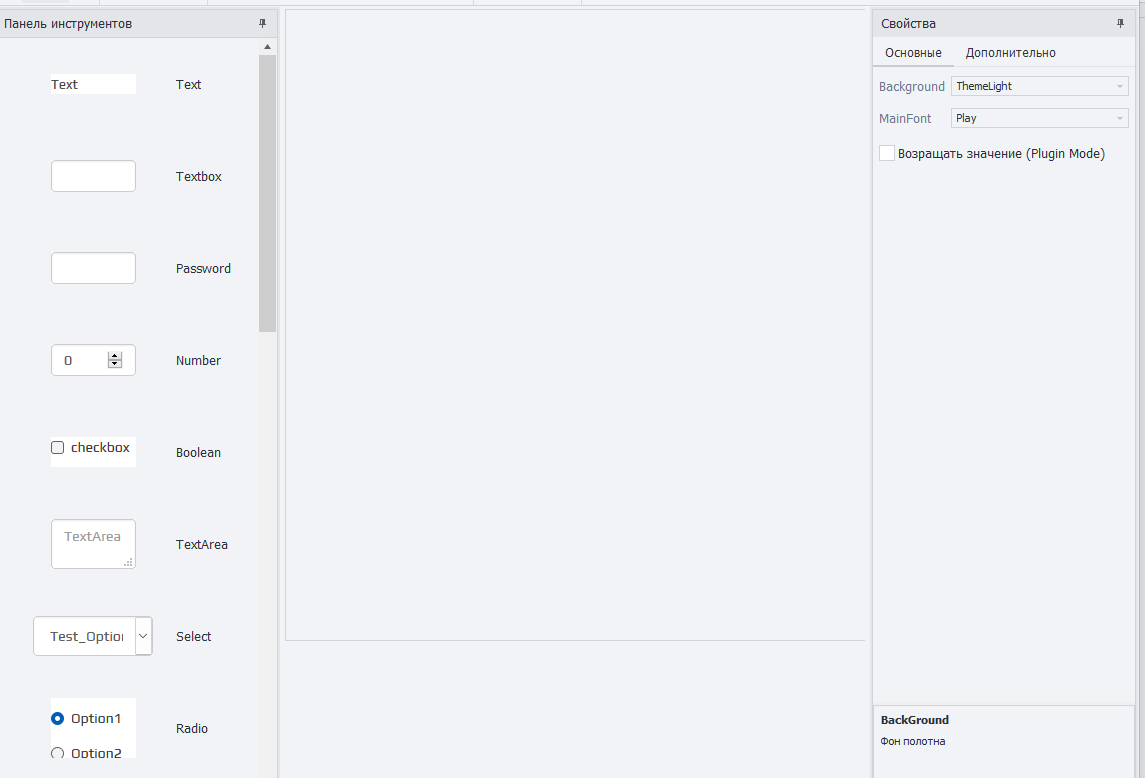
Task: Tick the sample checkbox in toolbox
Action: (58, 448)
